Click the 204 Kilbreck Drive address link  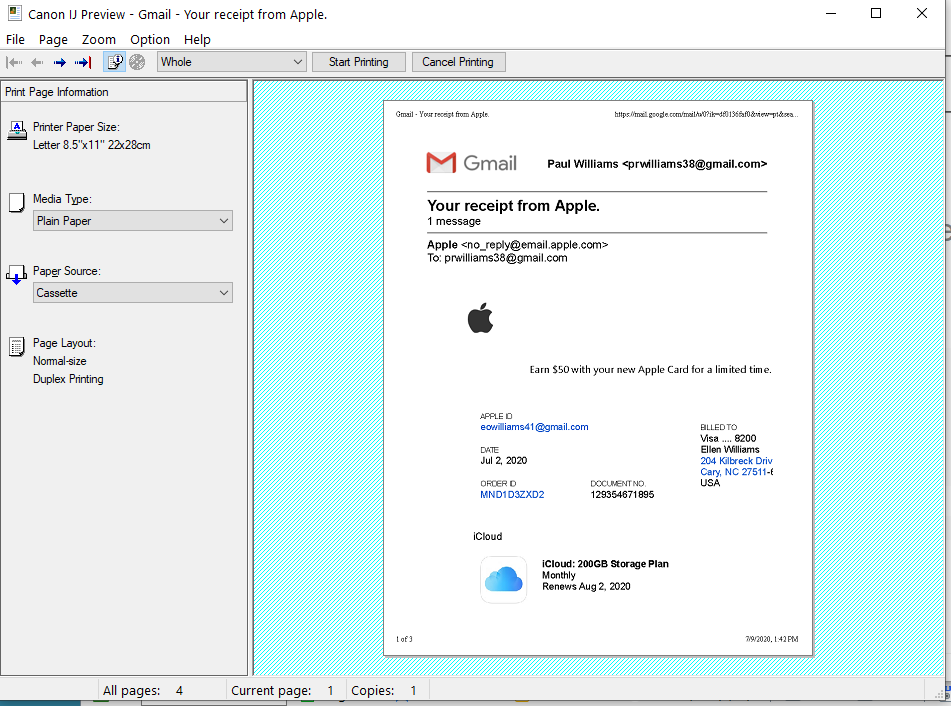click(x=736, y=461)
